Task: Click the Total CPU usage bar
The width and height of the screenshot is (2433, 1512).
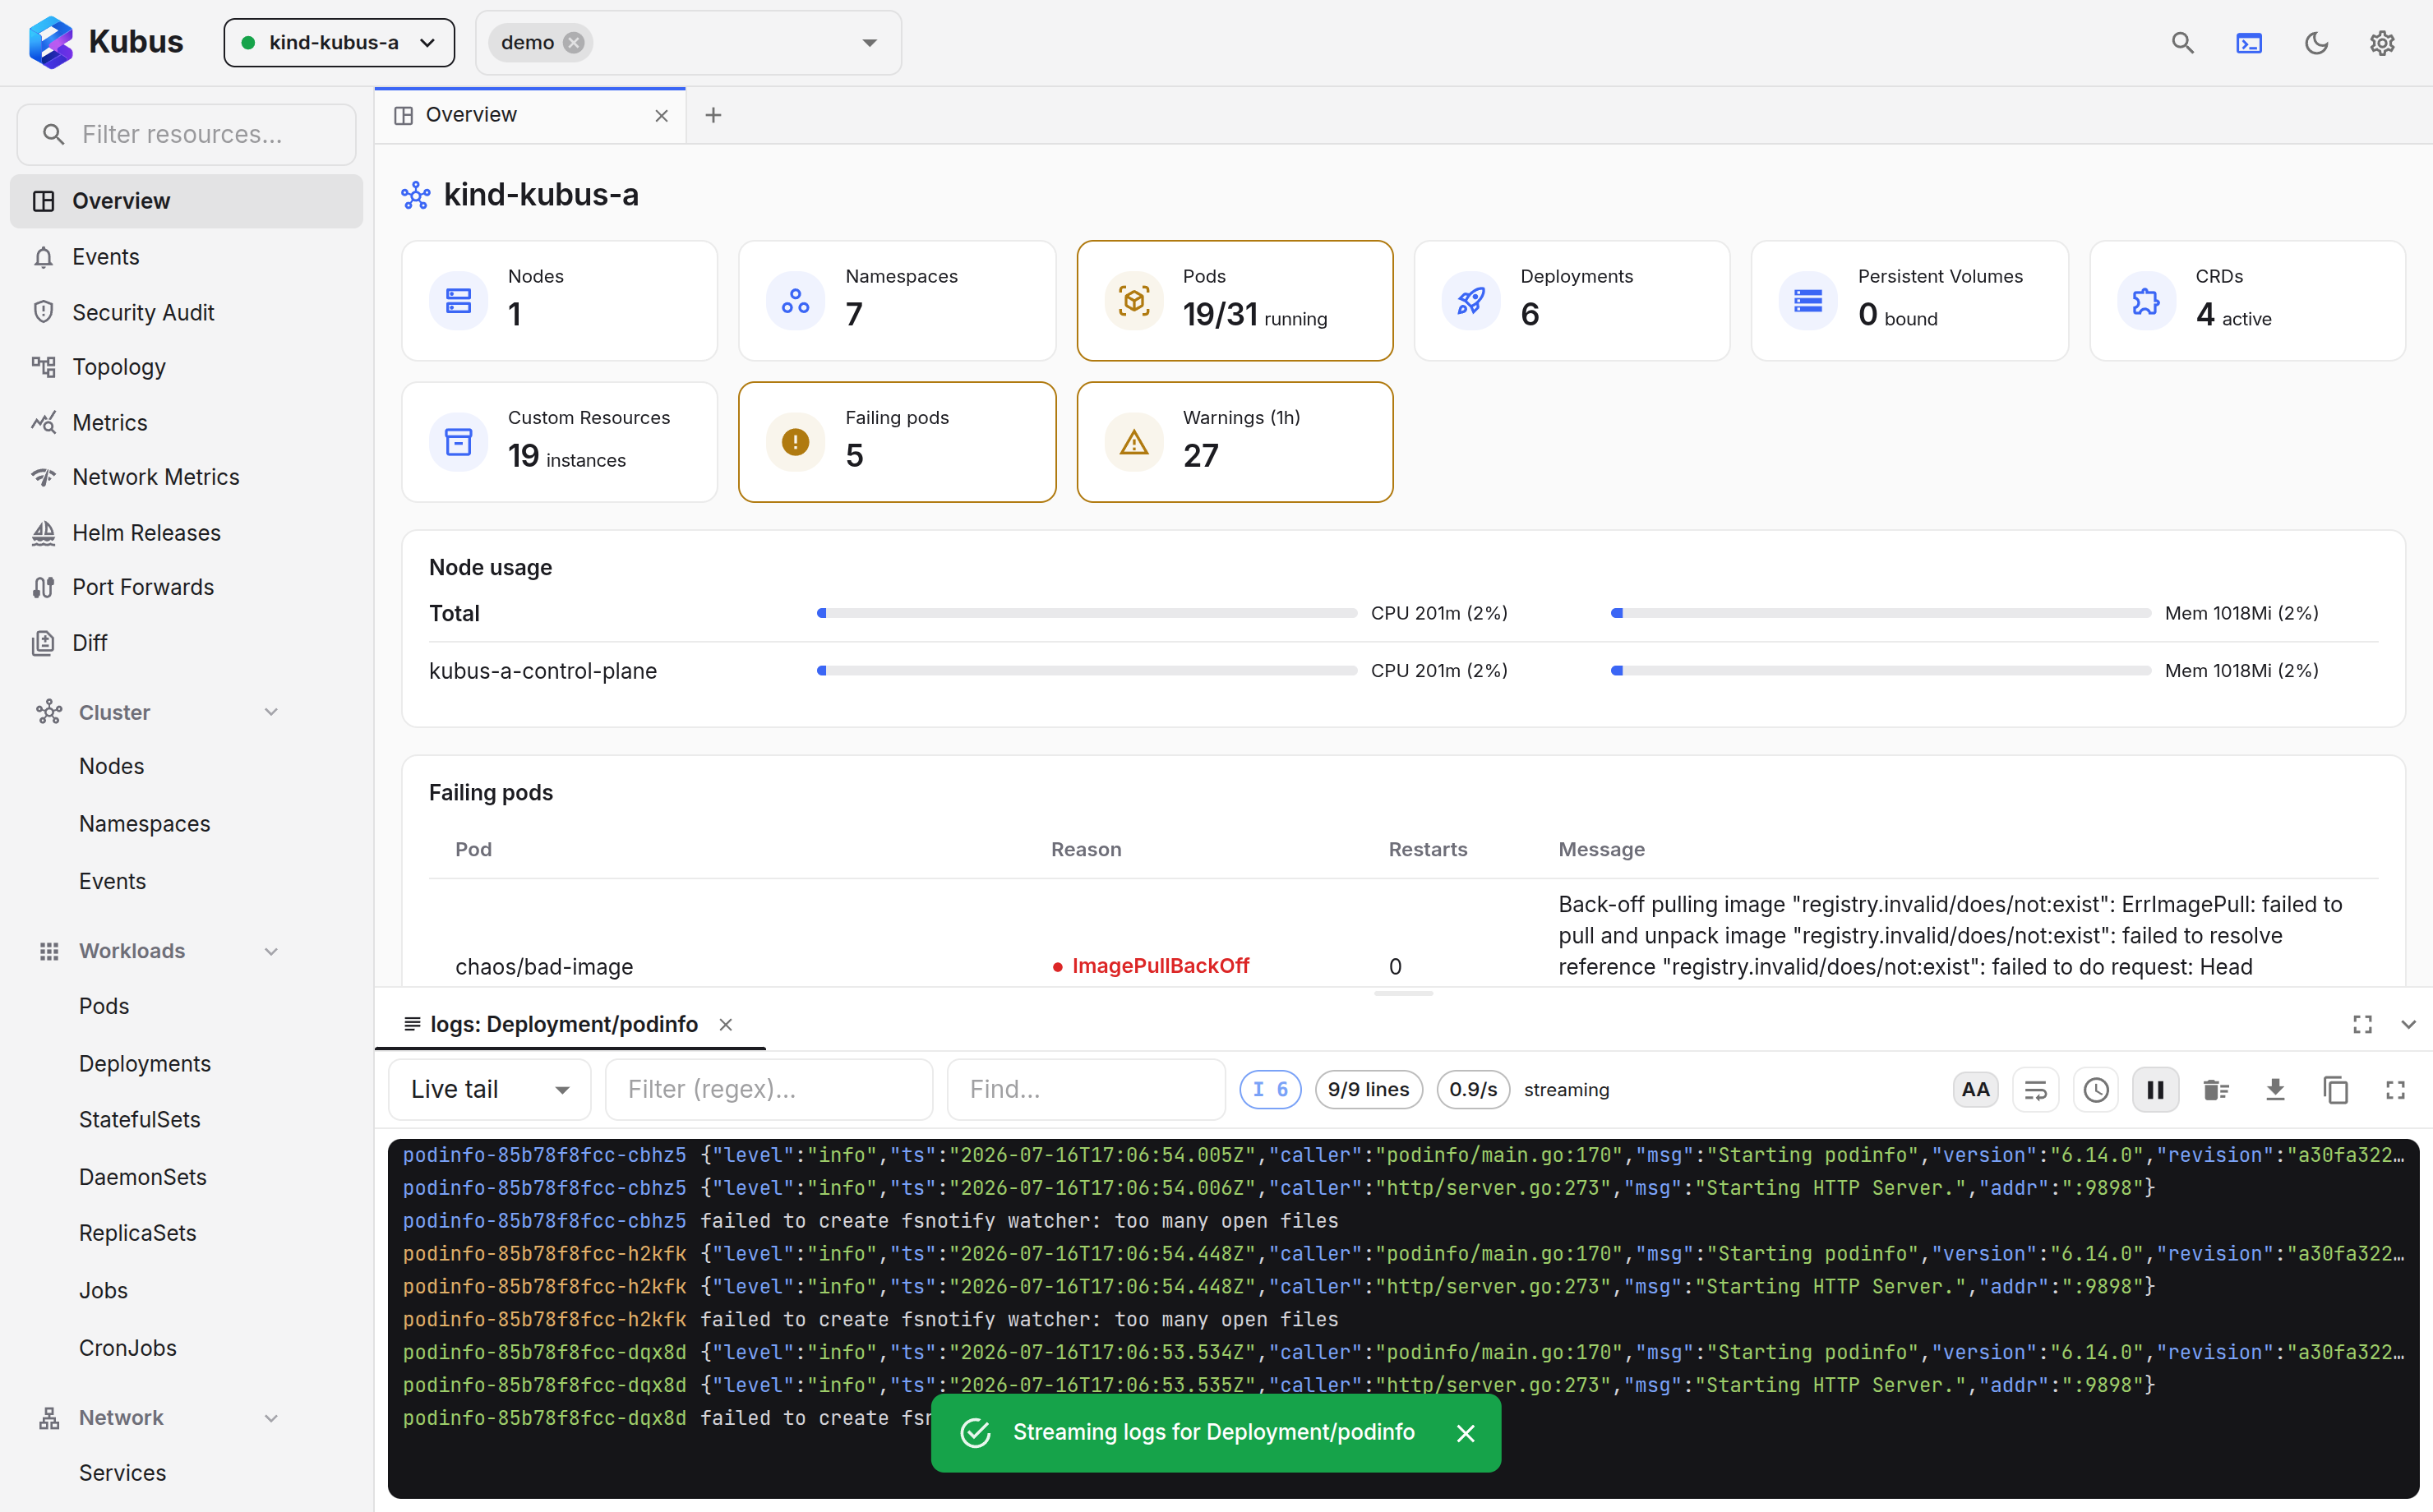Action: (1087, 613)
